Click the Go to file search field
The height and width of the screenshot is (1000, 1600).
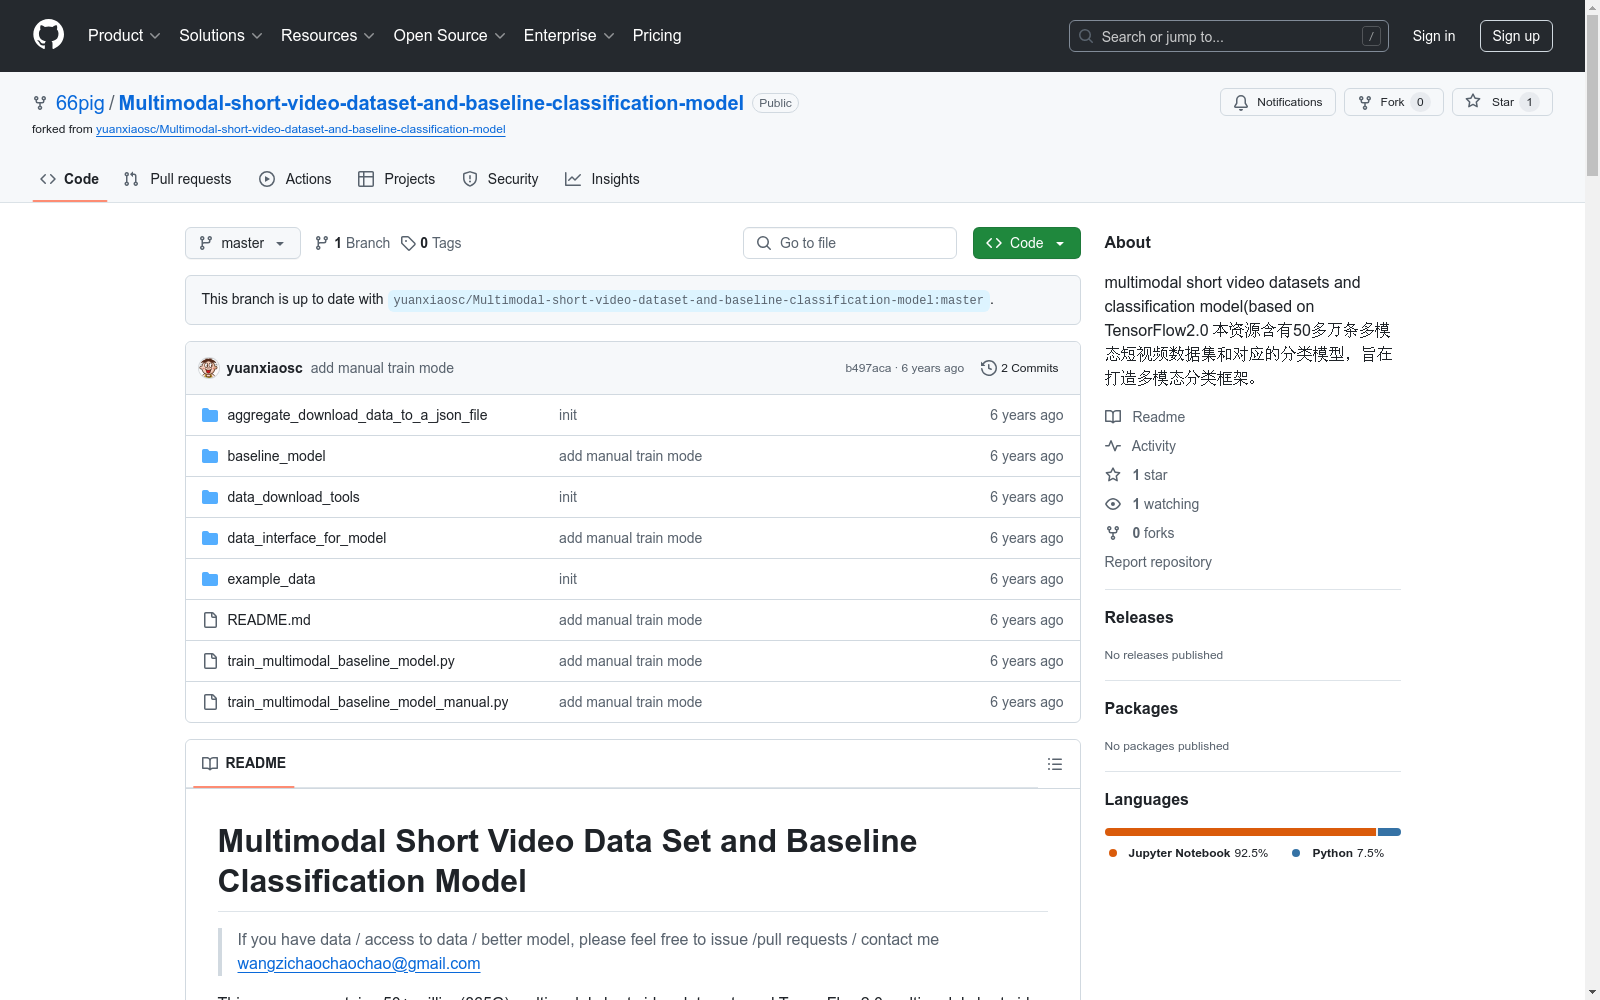click(850, 243)
